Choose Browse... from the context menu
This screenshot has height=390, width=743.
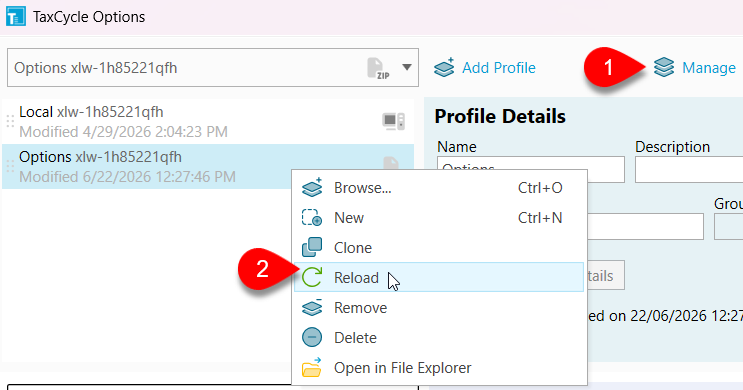439,188
